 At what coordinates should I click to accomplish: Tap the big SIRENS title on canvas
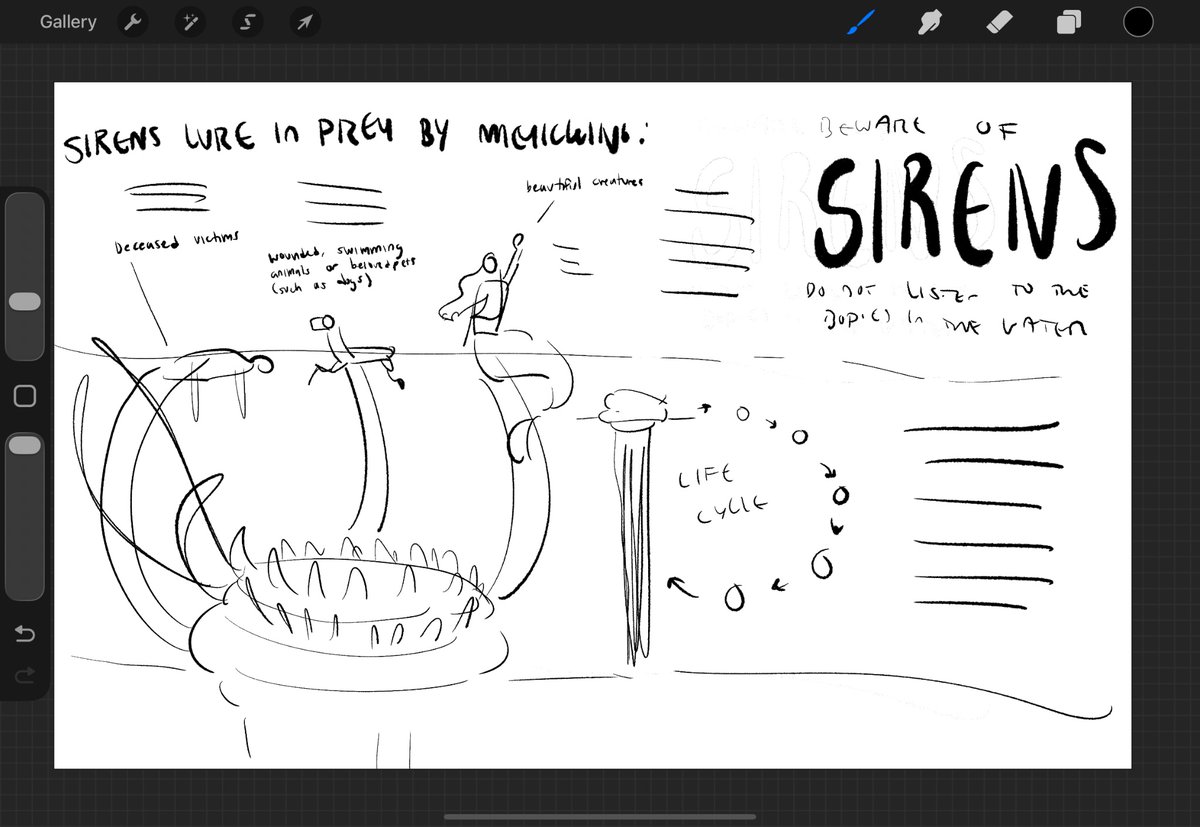coord(964,206)
